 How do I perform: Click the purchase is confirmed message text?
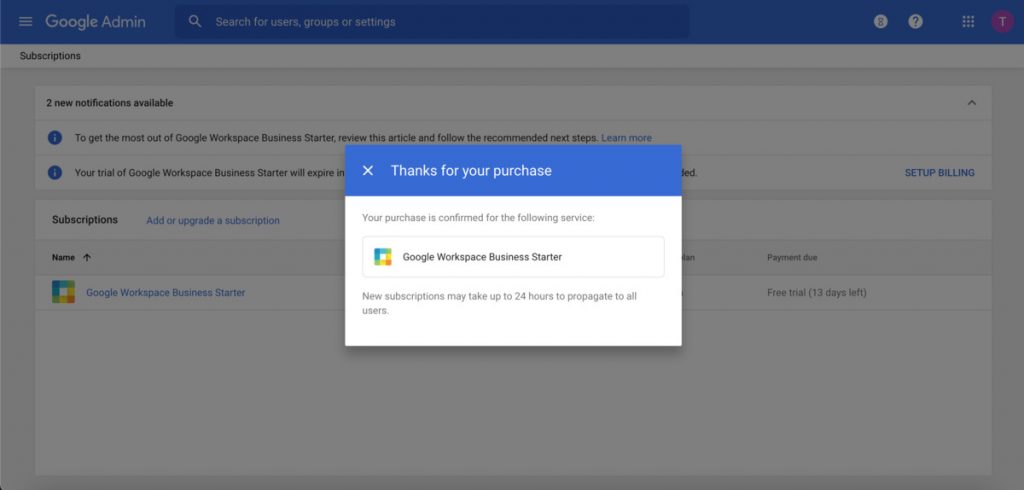pyautogui.click(x=478, y=218)
